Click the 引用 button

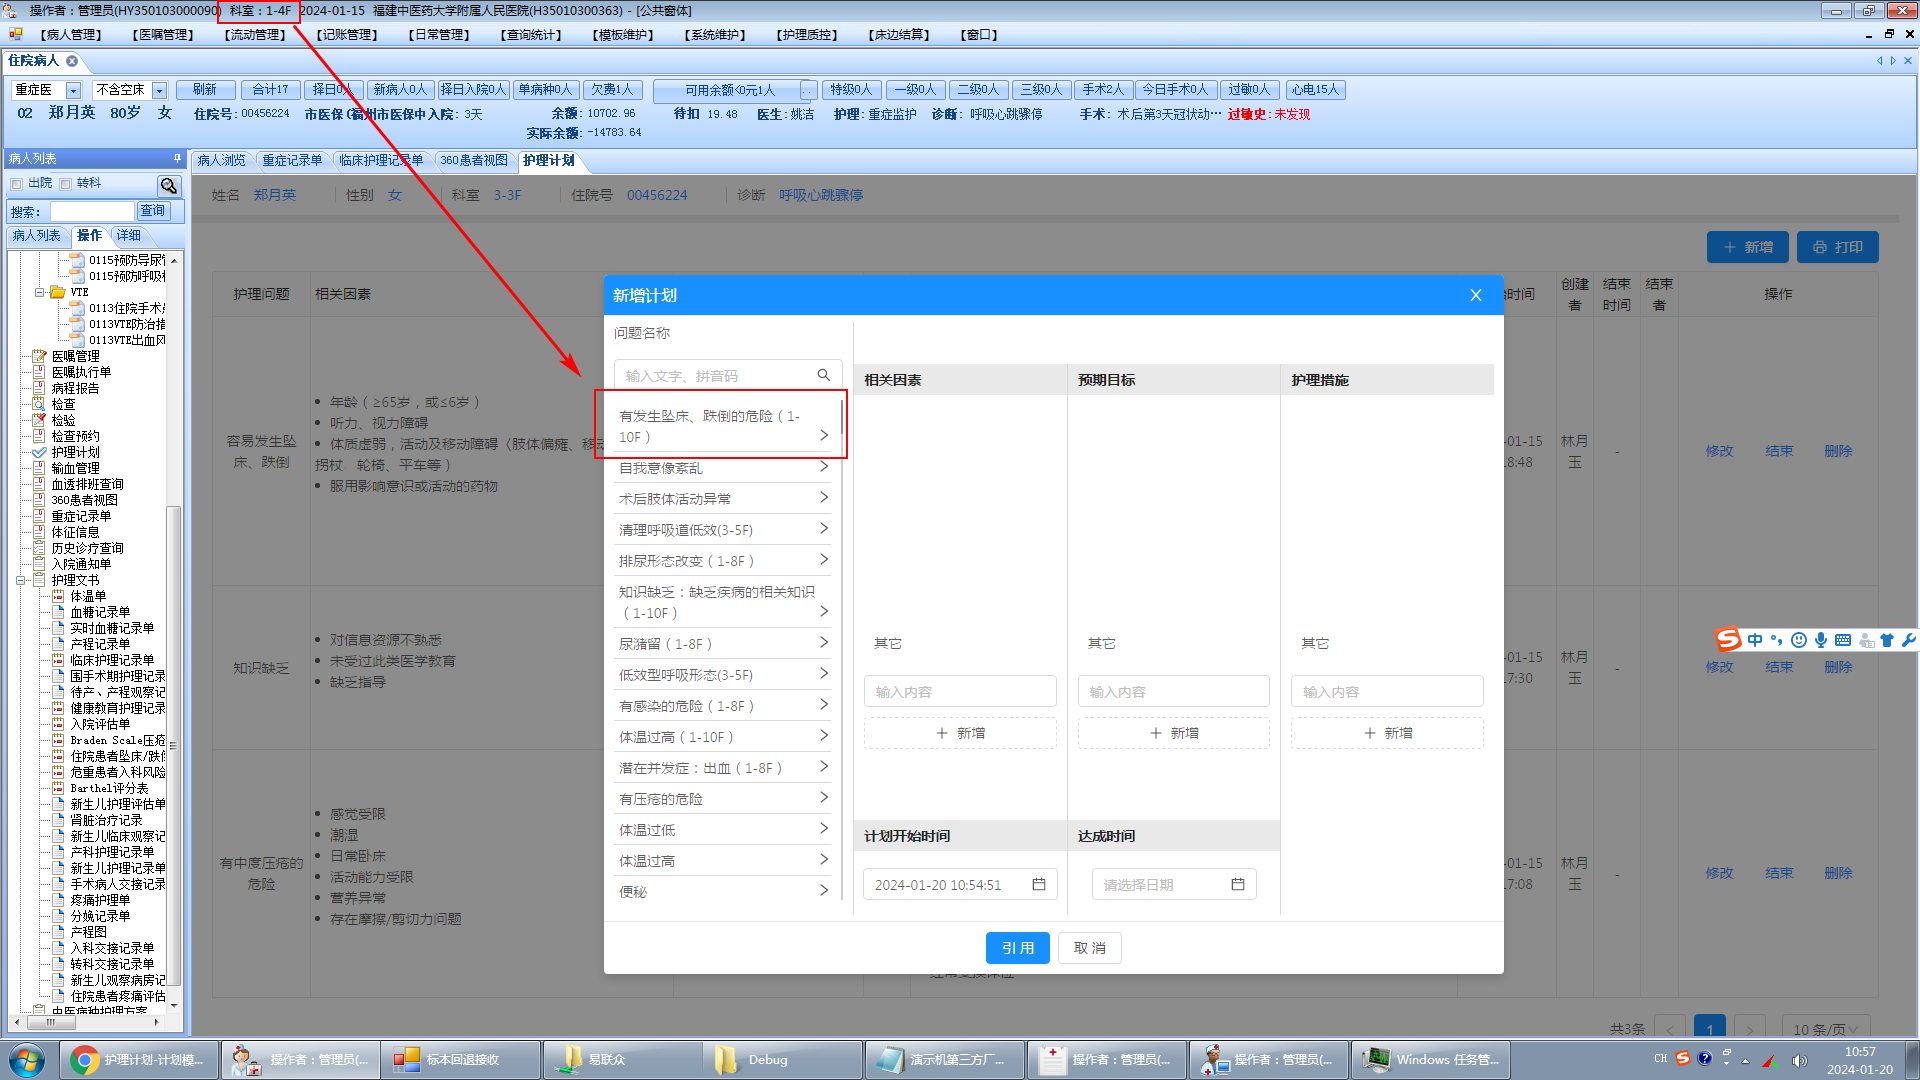(x=1017, y=948)
